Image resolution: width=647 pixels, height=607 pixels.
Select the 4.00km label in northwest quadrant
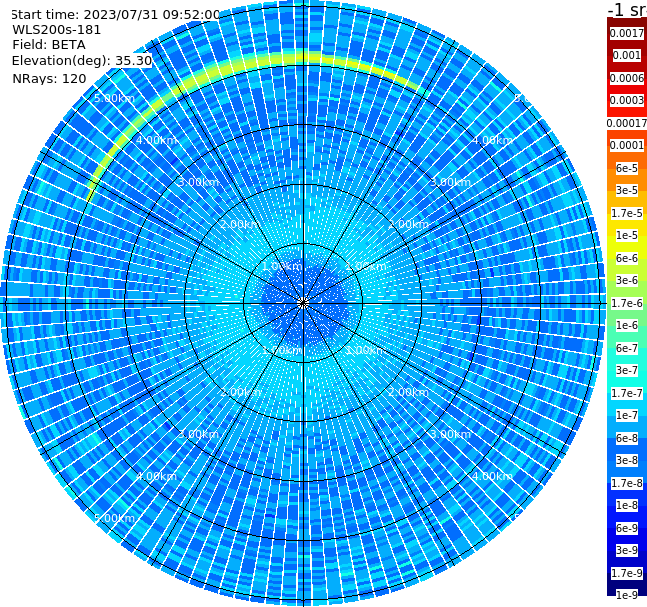(156, 140)
